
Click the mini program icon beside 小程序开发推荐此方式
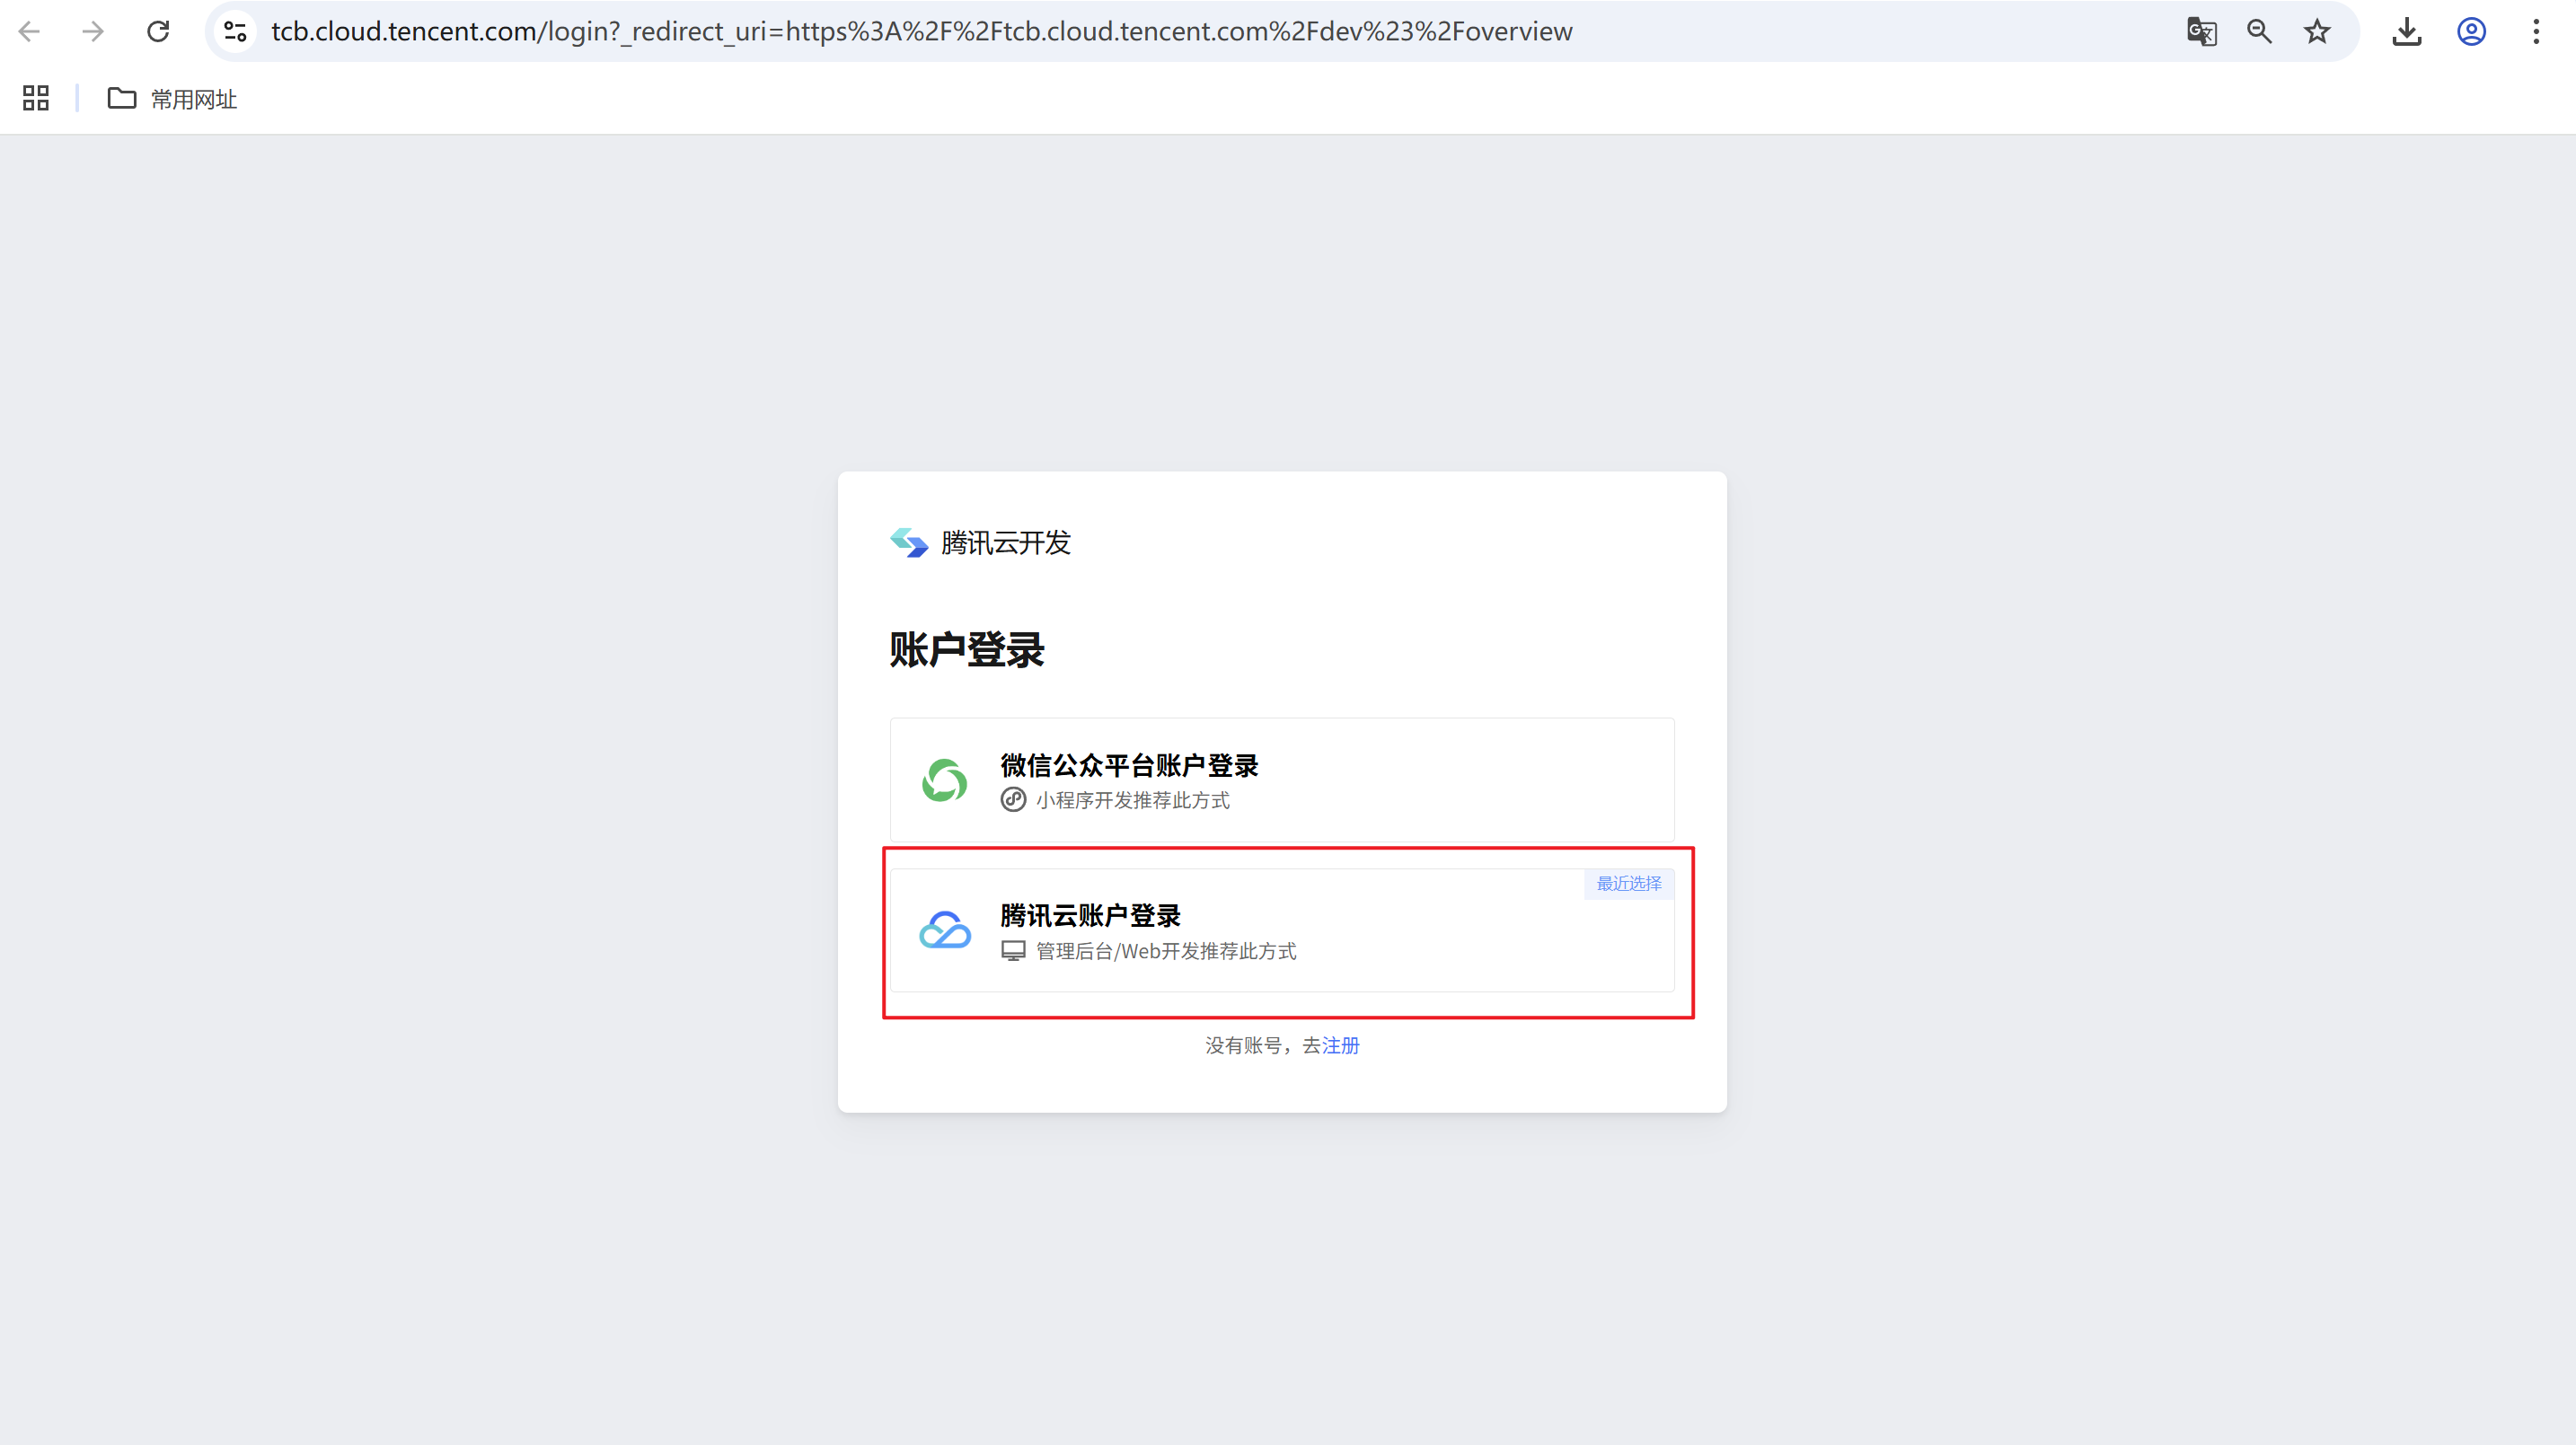(1013, 800)
